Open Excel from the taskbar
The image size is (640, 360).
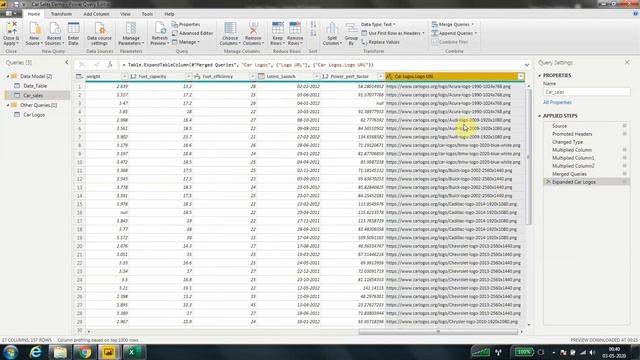tap(132, 352)
